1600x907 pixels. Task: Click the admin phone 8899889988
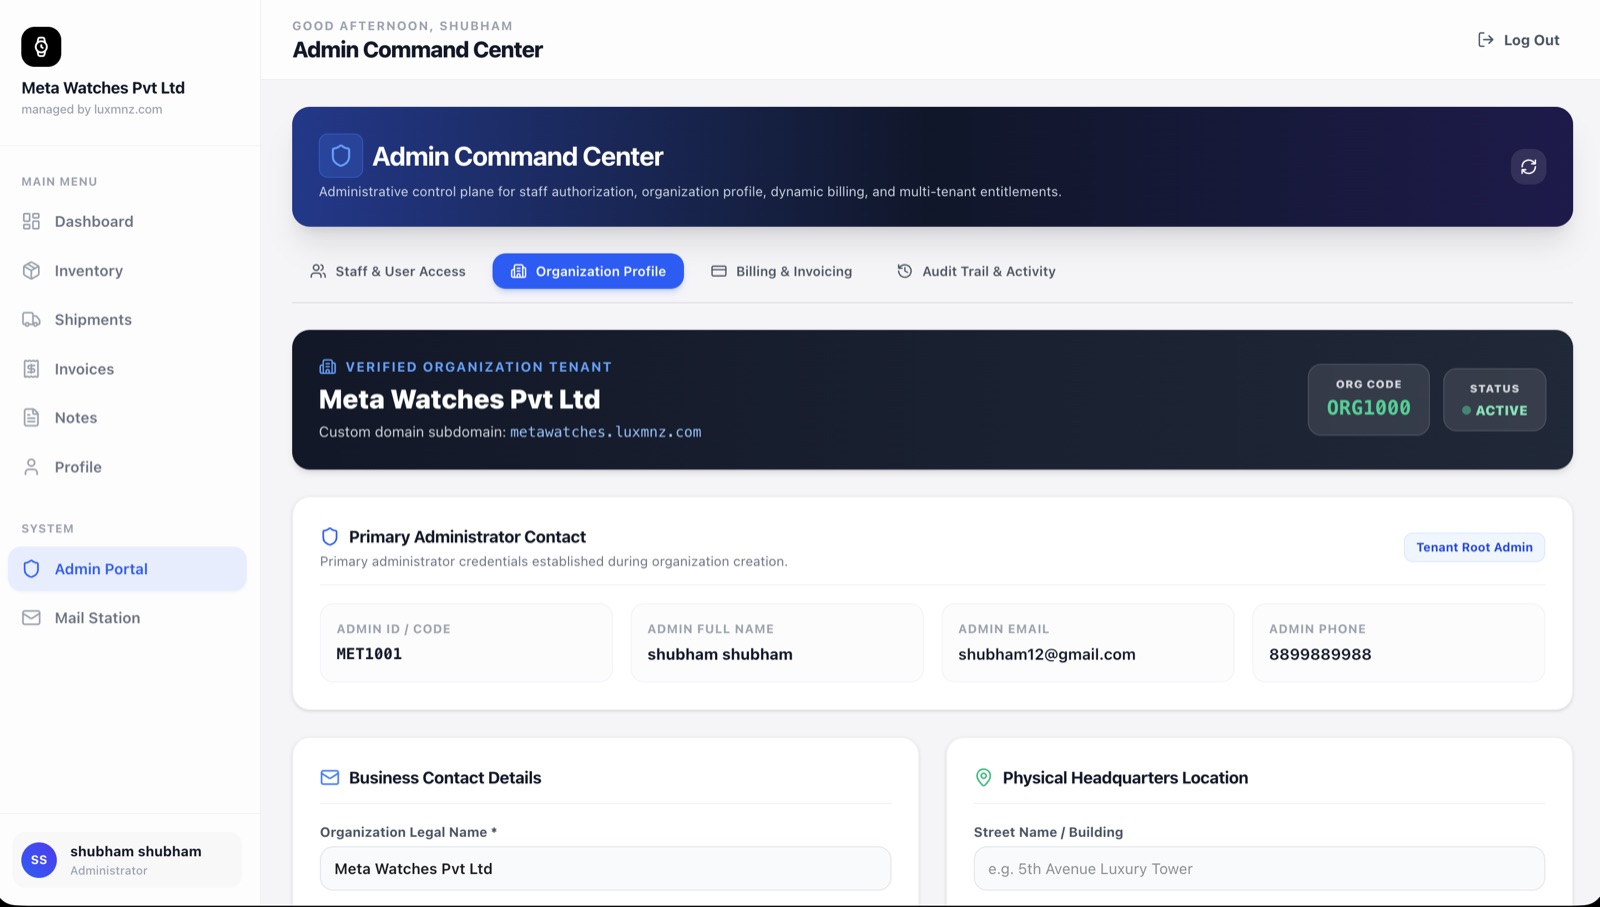point(1320,654)
